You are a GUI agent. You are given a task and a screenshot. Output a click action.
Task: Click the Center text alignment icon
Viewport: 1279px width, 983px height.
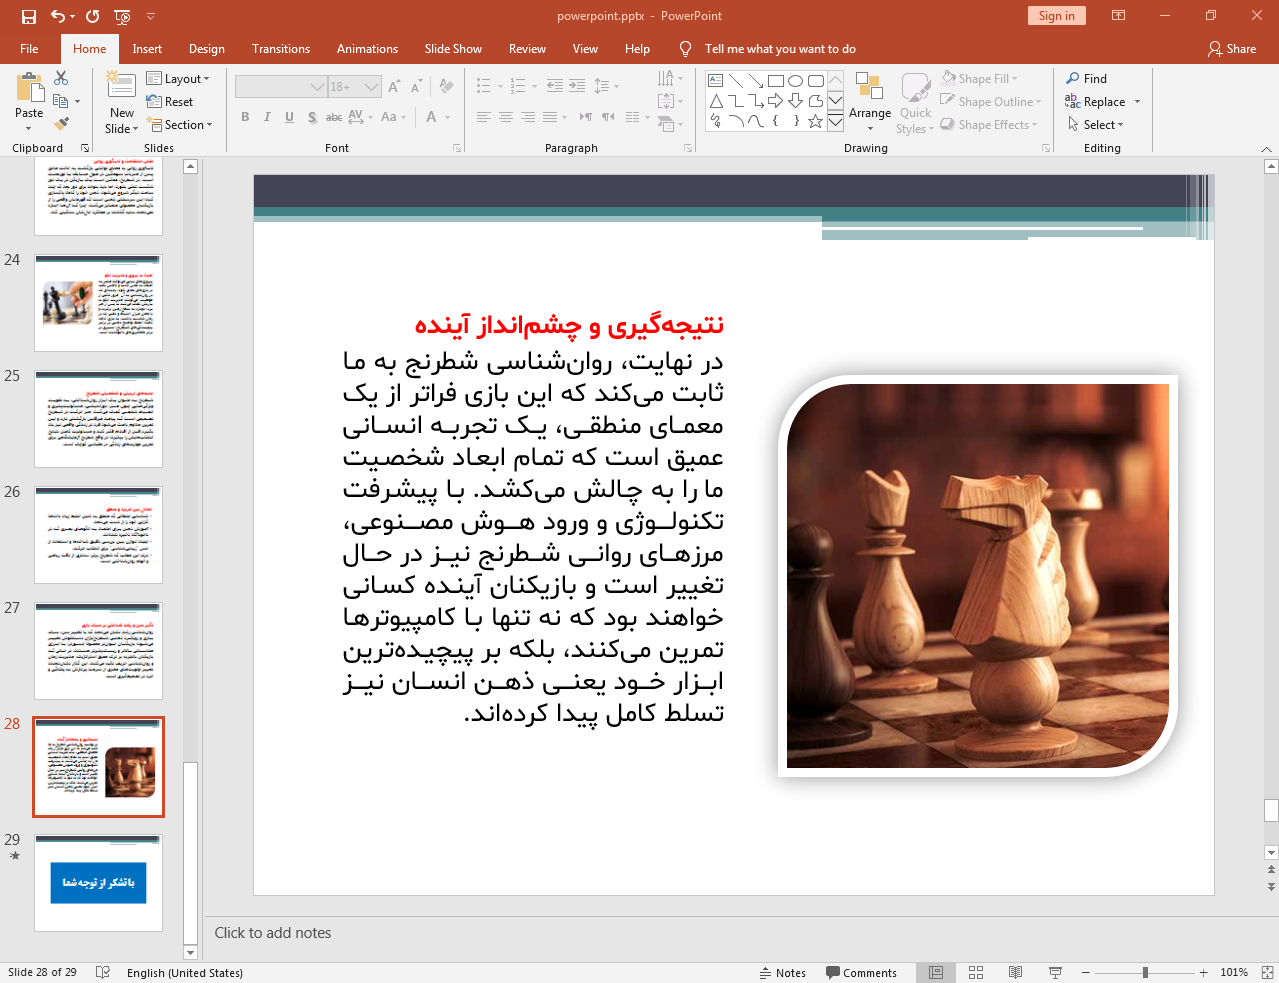[506, 117]
